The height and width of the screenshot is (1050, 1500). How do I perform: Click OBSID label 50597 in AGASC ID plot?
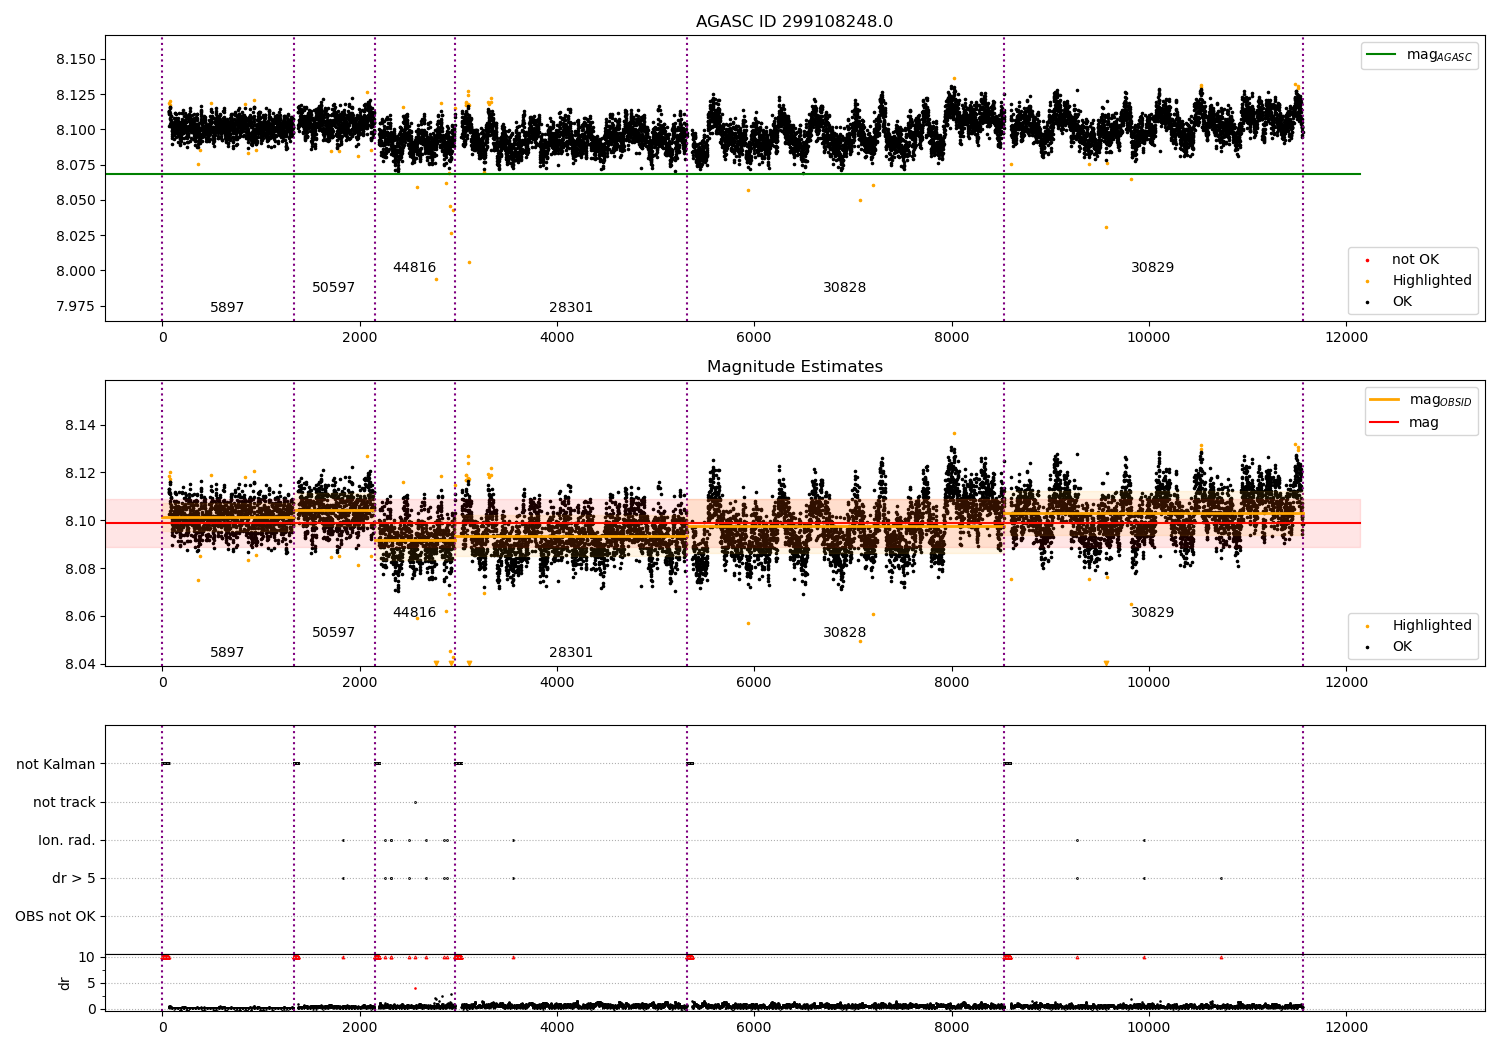point(333,288)
